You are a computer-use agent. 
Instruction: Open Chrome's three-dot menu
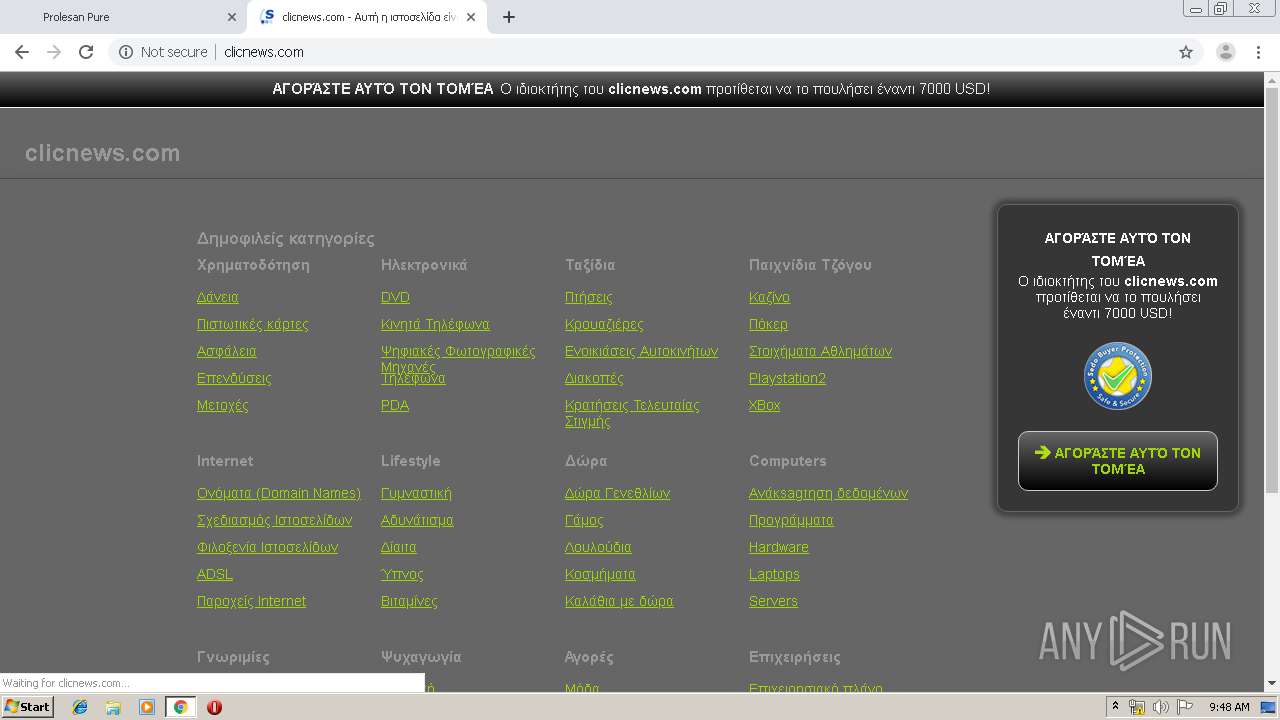click(x=1258, y=52)
